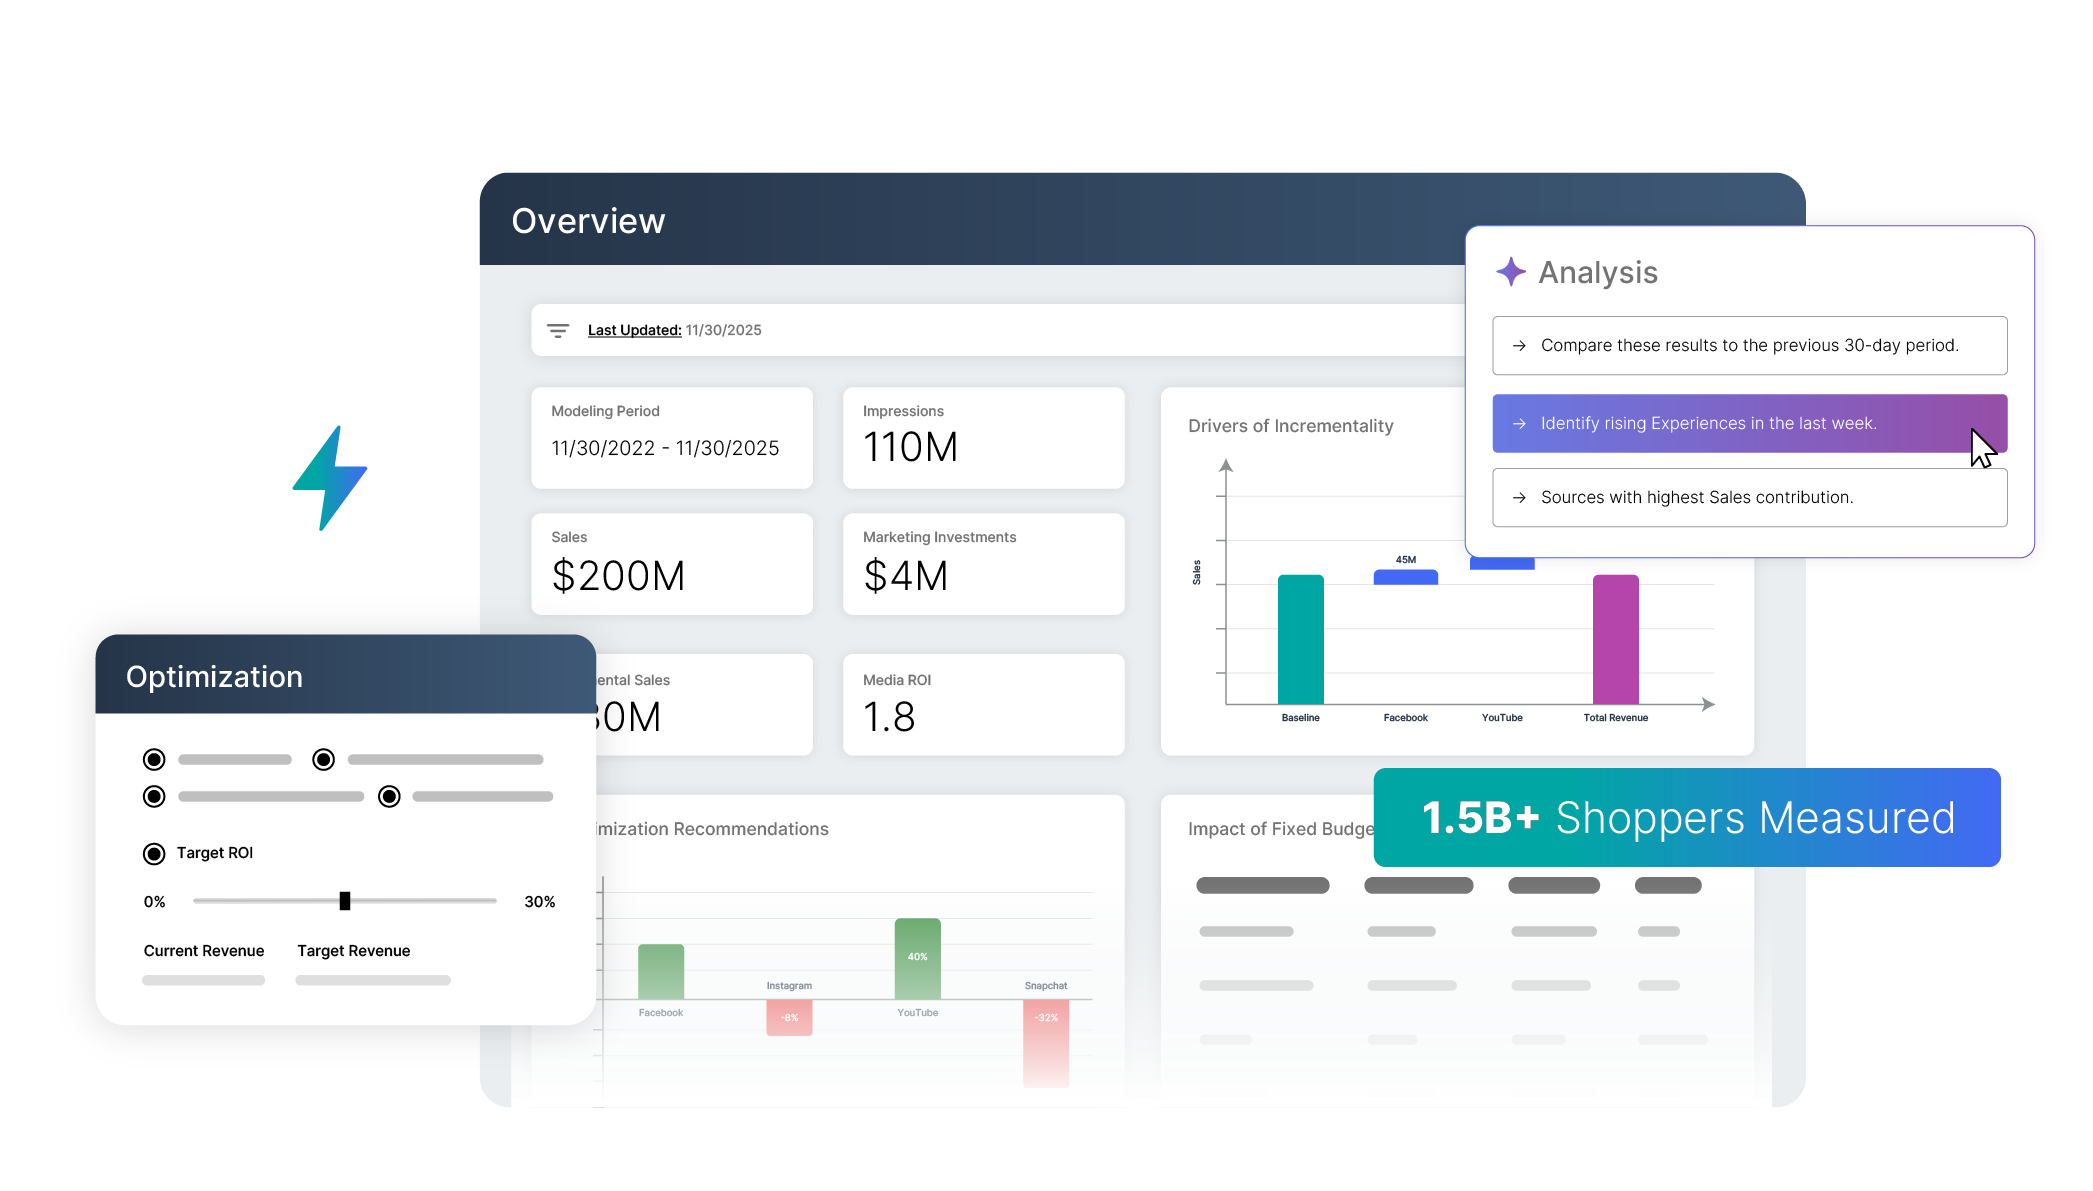2093x1191 pixels.
Task: Select the bottom-row radio option in Optimization
Action: [x=153, y=796]
